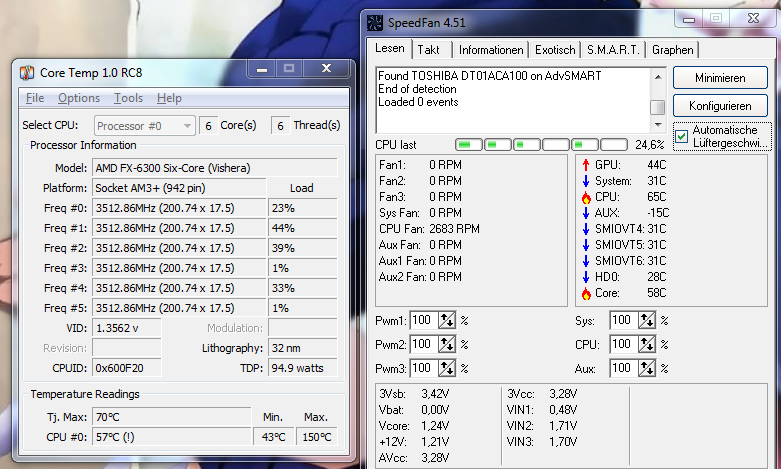The width and height of the screenshot is (781, 469).
Task: Click the VID field 1.3562 v
Action: pyautogui.click(x=127, y=328)
